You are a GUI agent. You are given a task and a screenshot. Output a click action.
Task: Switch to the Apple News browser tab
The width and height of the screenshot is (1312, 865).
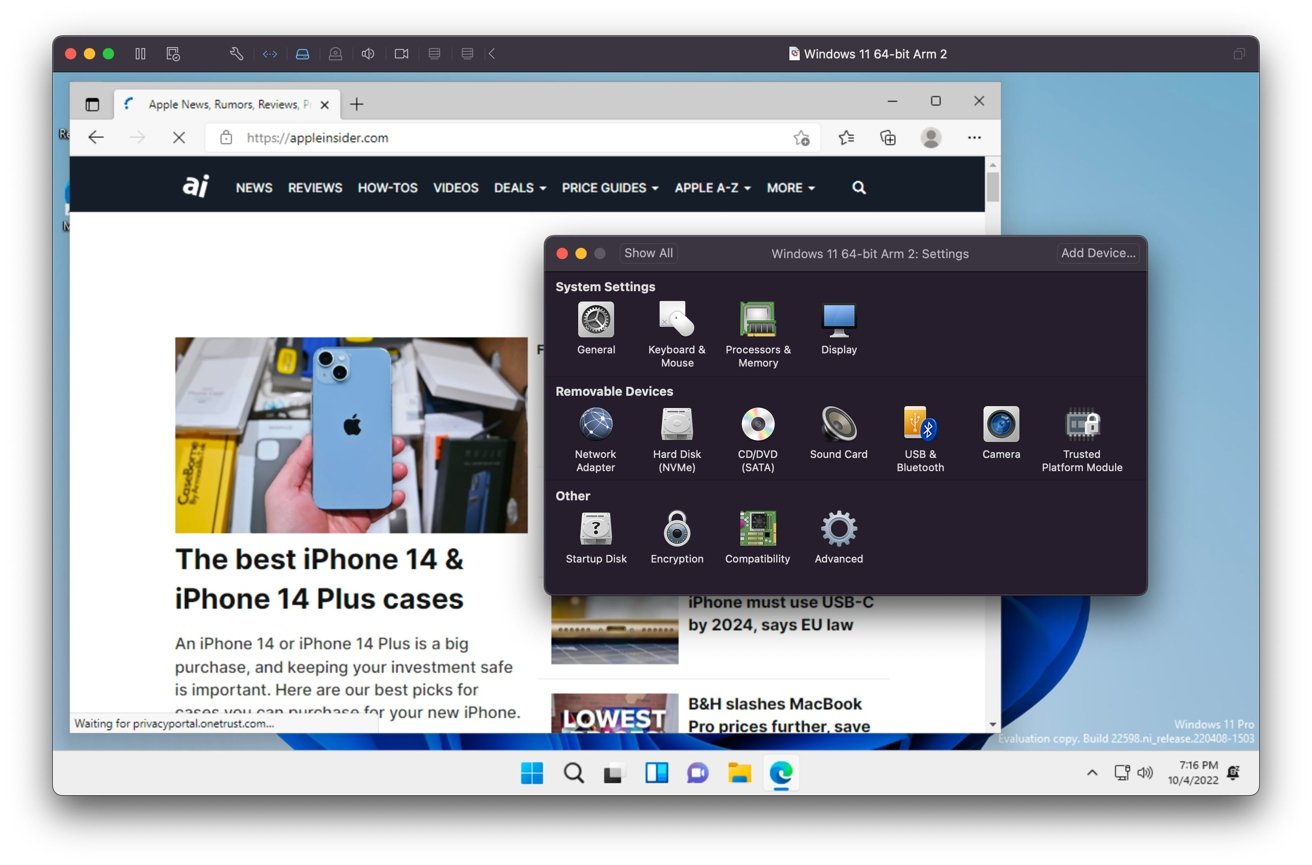point(228,104)
